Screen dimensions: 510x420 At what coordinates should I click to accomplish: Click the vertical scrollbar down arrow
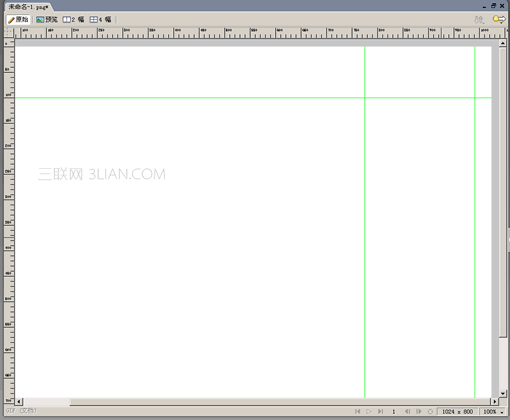click(x=503, y=394)
